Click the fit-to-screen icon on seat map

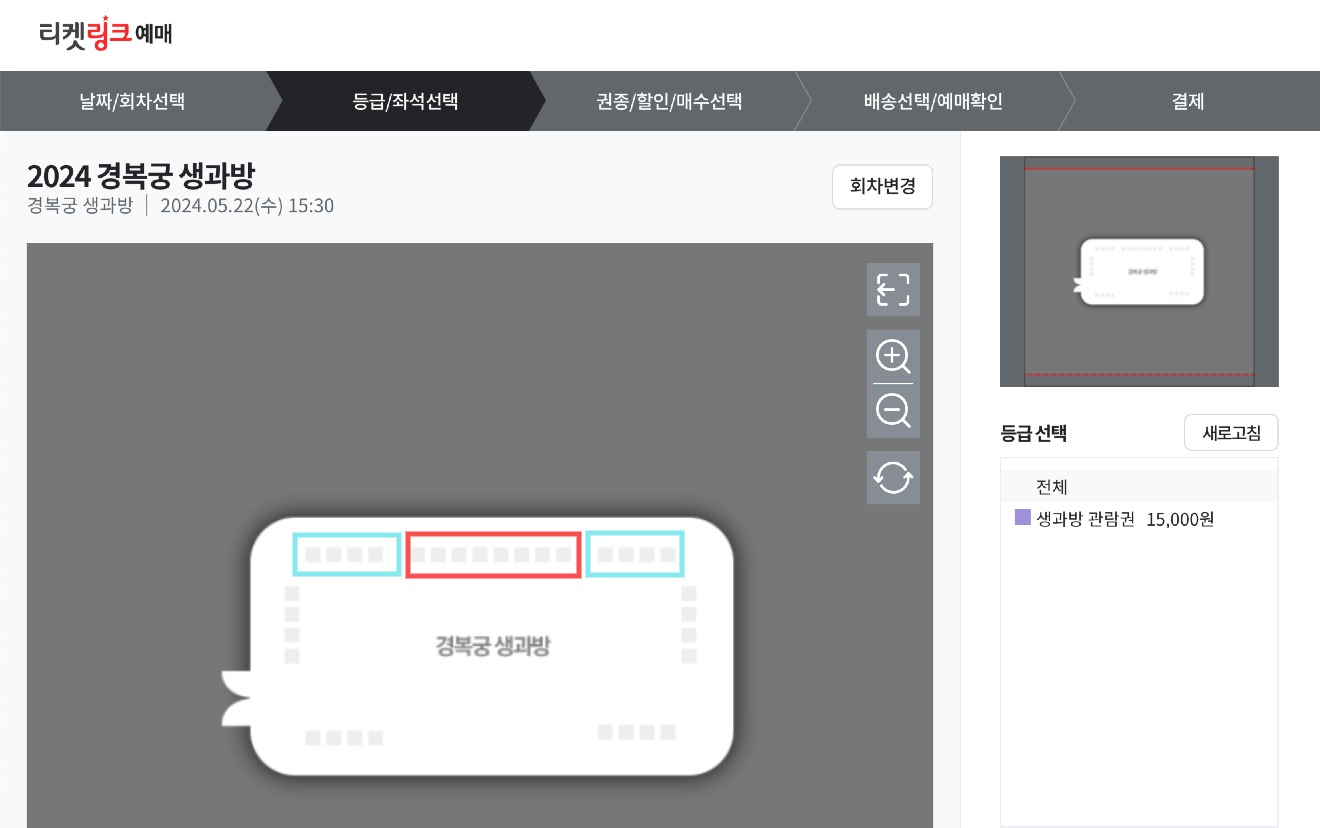[x=893, y=289]
